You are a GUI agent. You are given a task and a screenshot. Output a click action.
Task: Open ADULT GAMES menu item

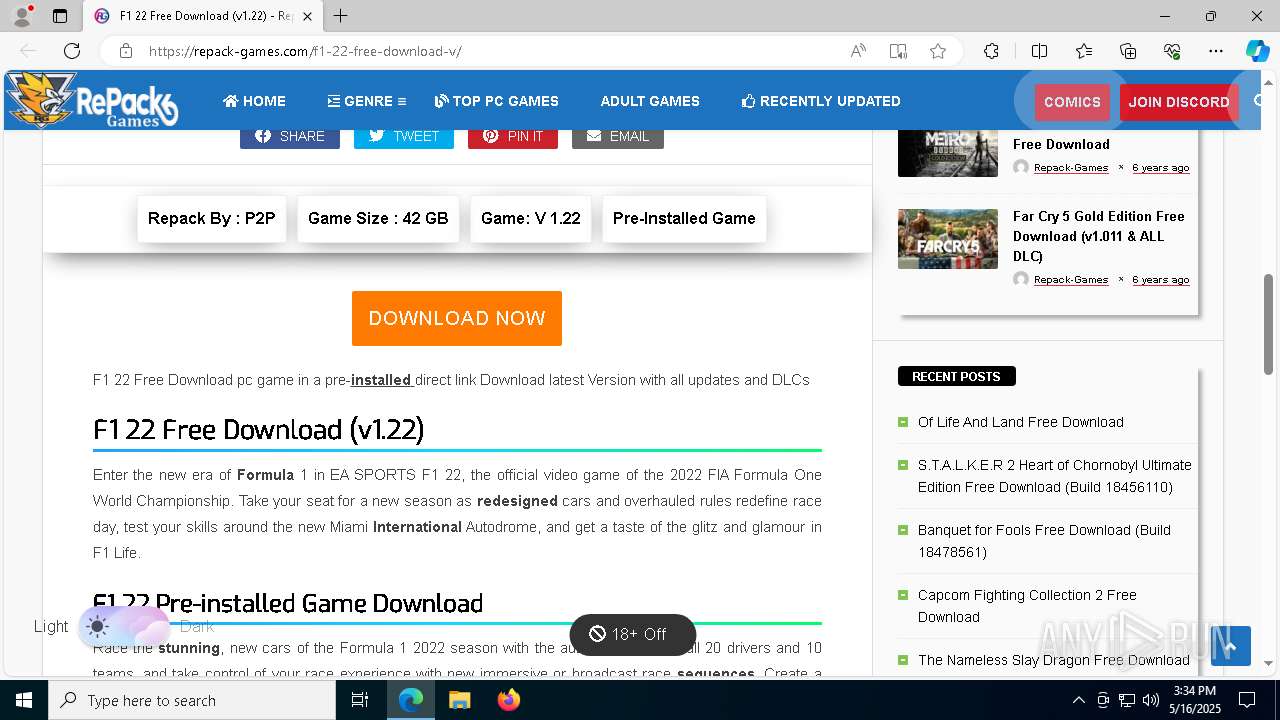coord(650,101)
